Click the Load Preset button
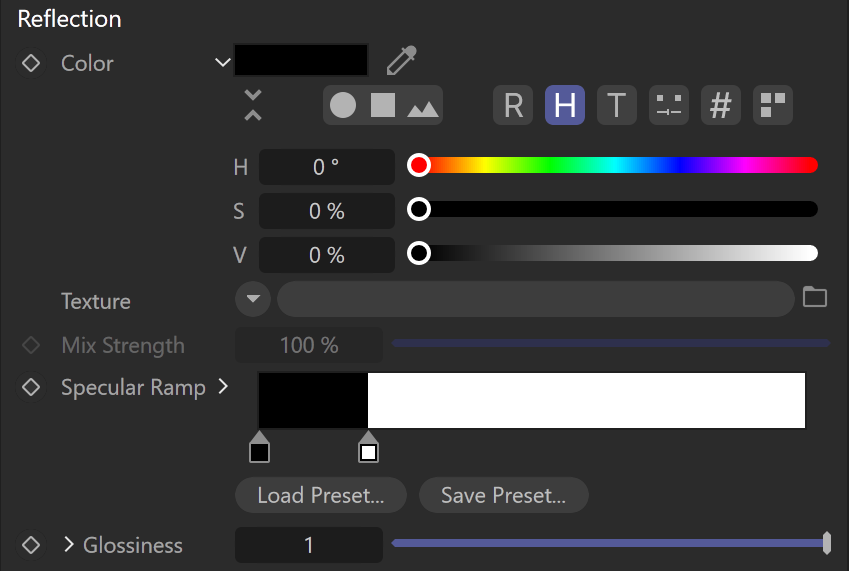 point(321,495)
